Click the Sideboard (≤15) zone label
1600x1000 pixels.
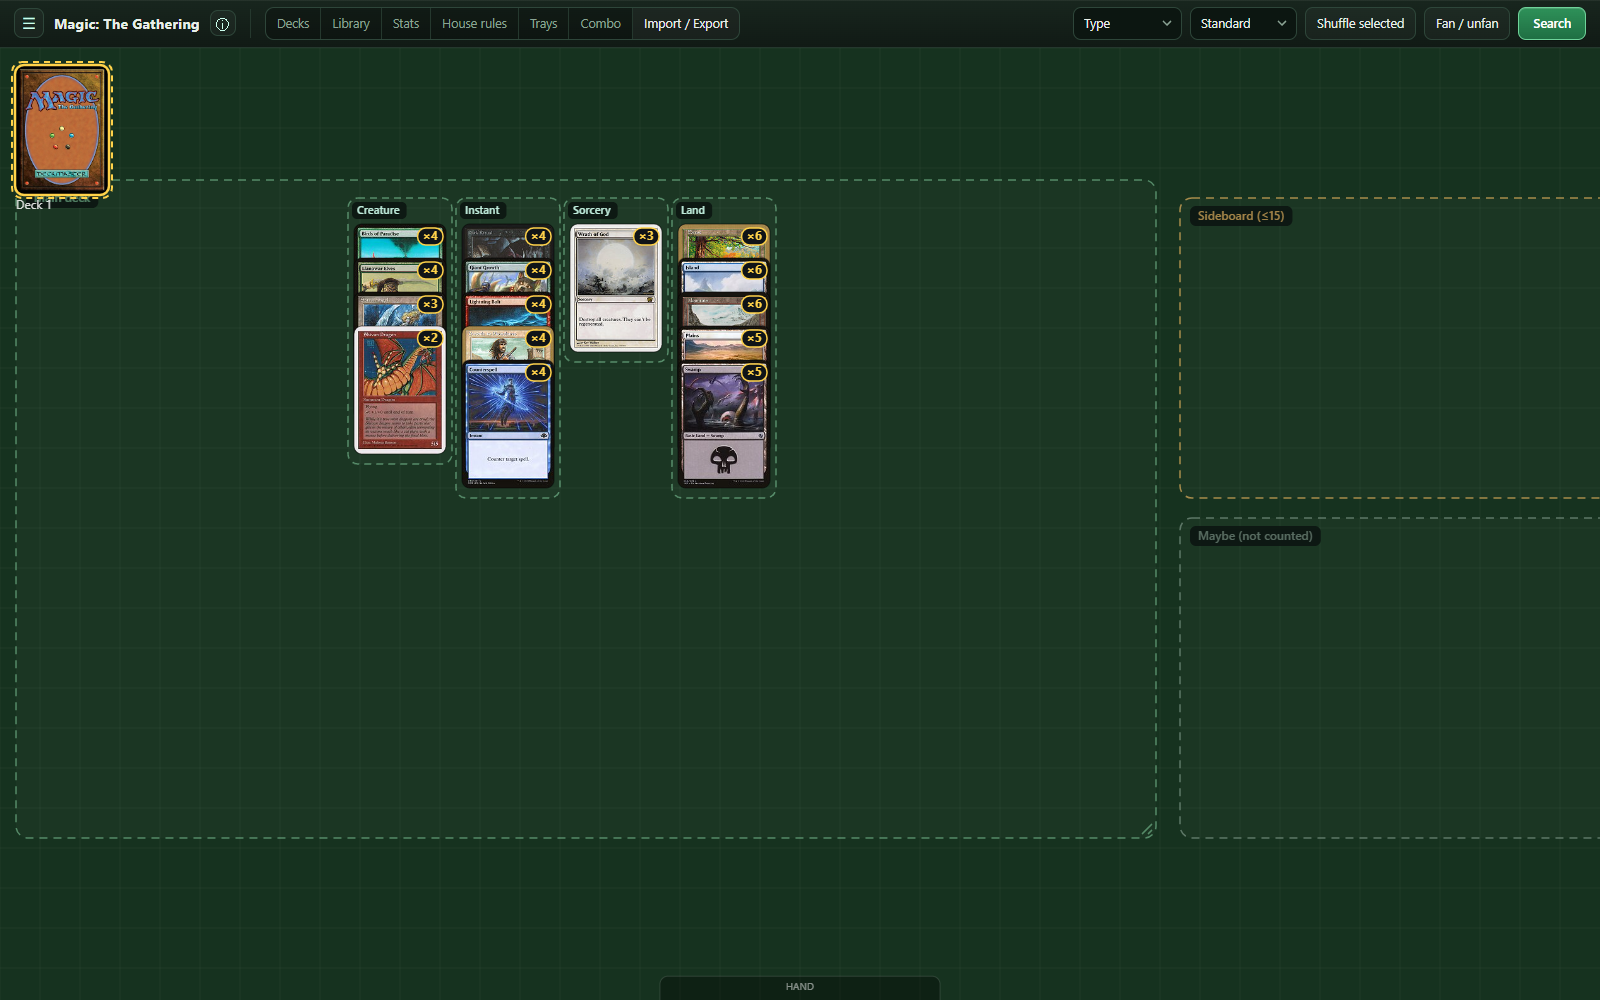(1241, 216)
